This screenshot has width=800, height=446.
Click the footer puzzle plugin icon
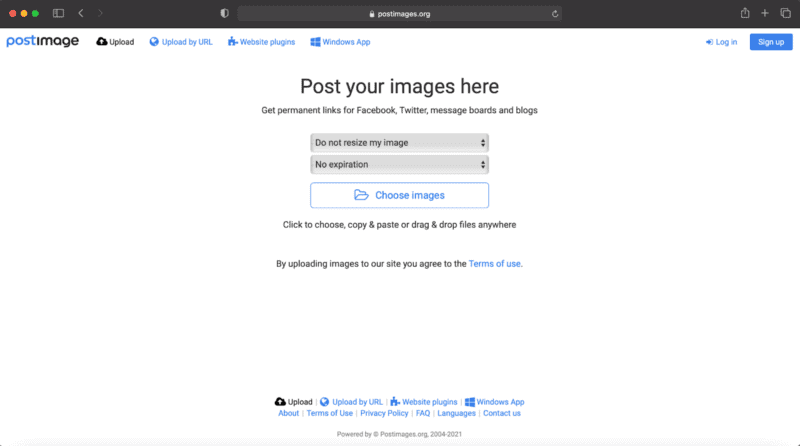(x=395, y=402)
